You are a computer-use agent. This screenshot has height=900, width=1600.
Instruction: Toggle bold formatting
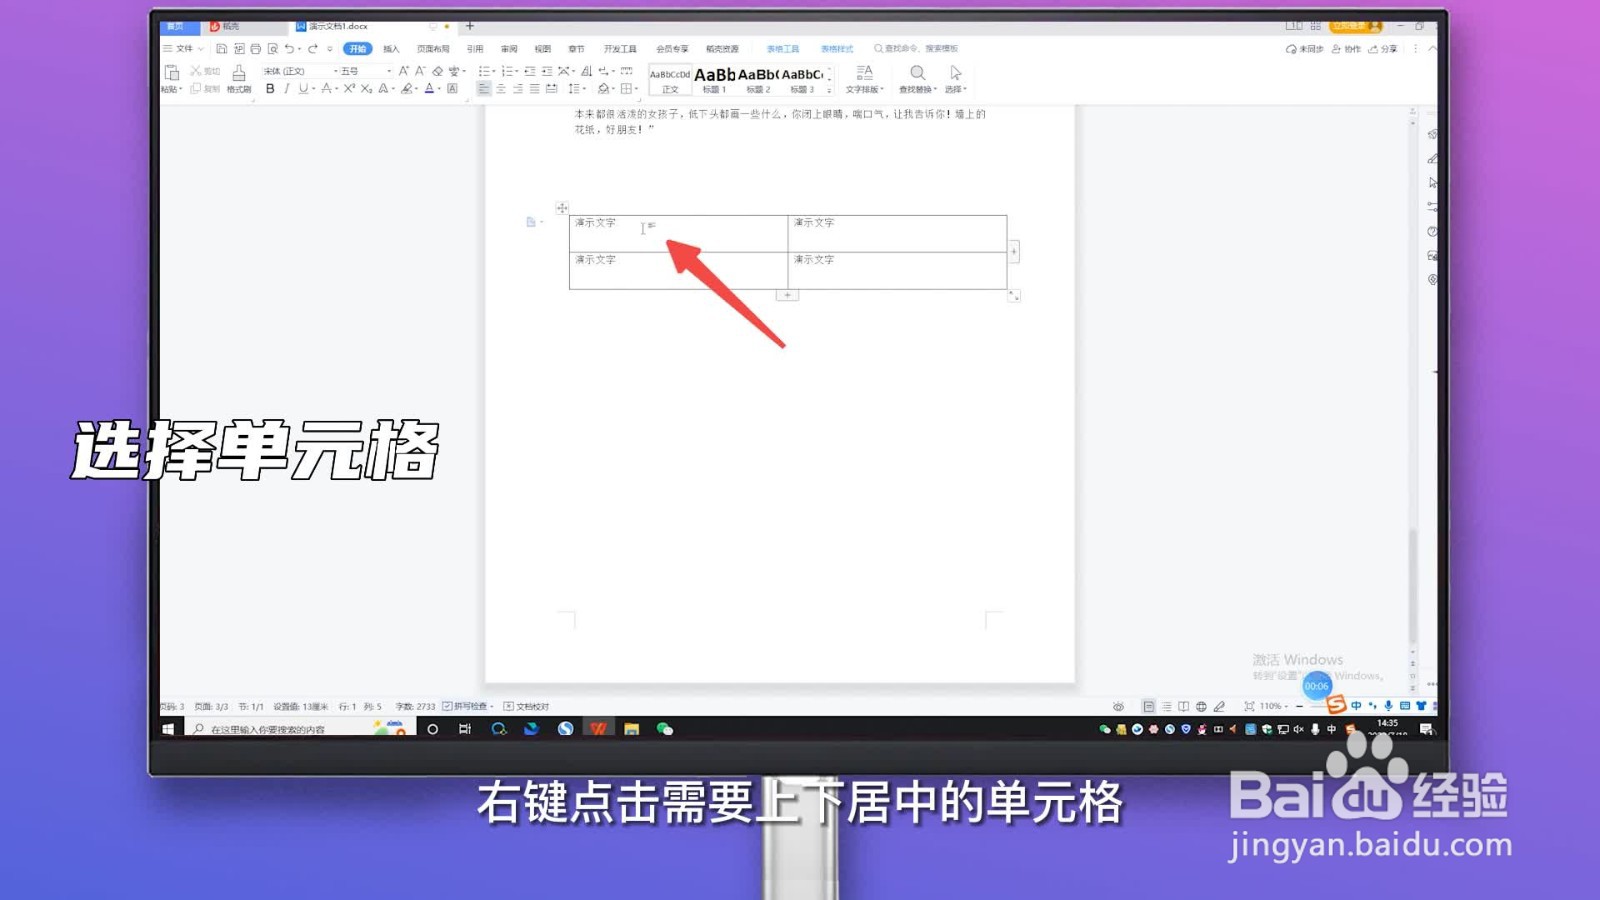(x=270, y=89)
